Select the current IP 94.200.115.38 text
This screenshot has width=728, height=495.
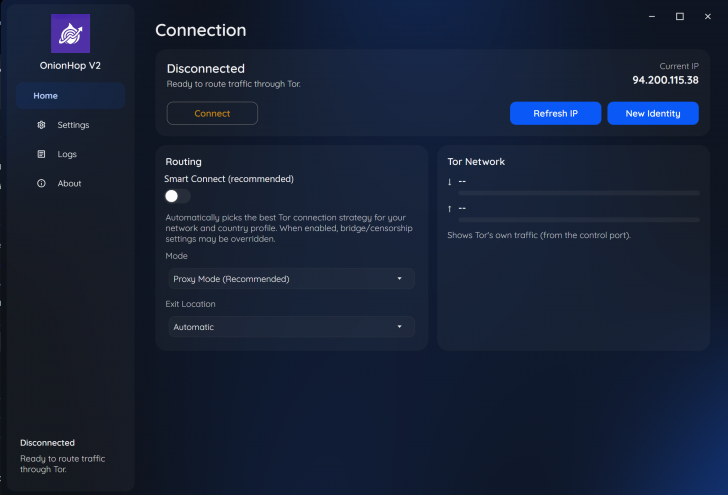coord(665,80)
